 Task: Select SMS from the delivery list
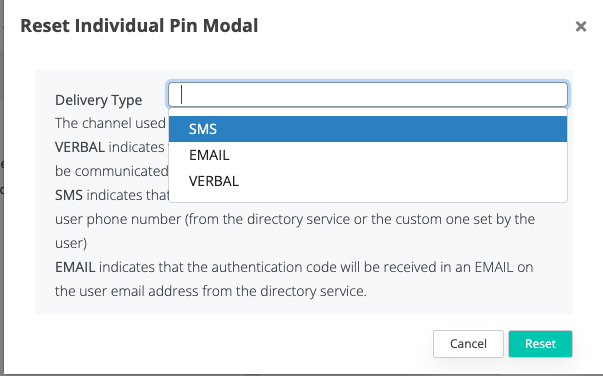click(368, 129)
